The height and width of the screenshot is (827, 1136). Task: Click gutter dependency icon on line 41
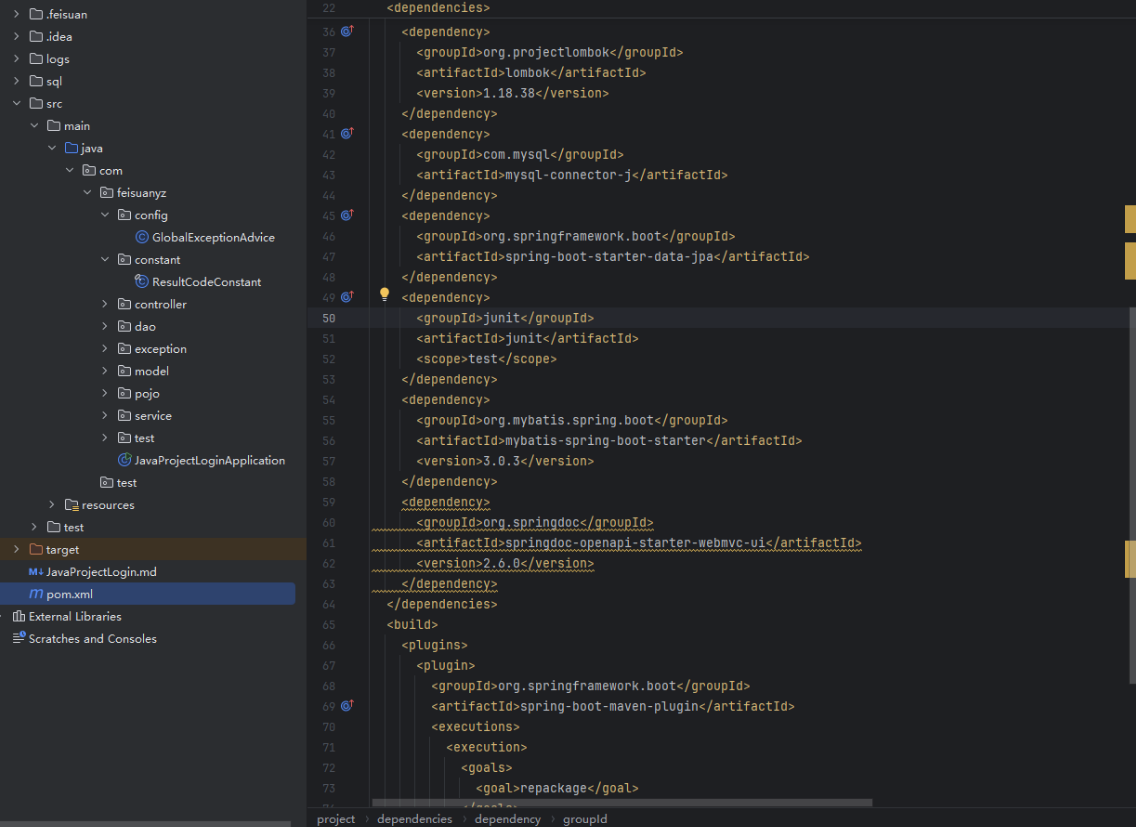click(x=347, y=134)
